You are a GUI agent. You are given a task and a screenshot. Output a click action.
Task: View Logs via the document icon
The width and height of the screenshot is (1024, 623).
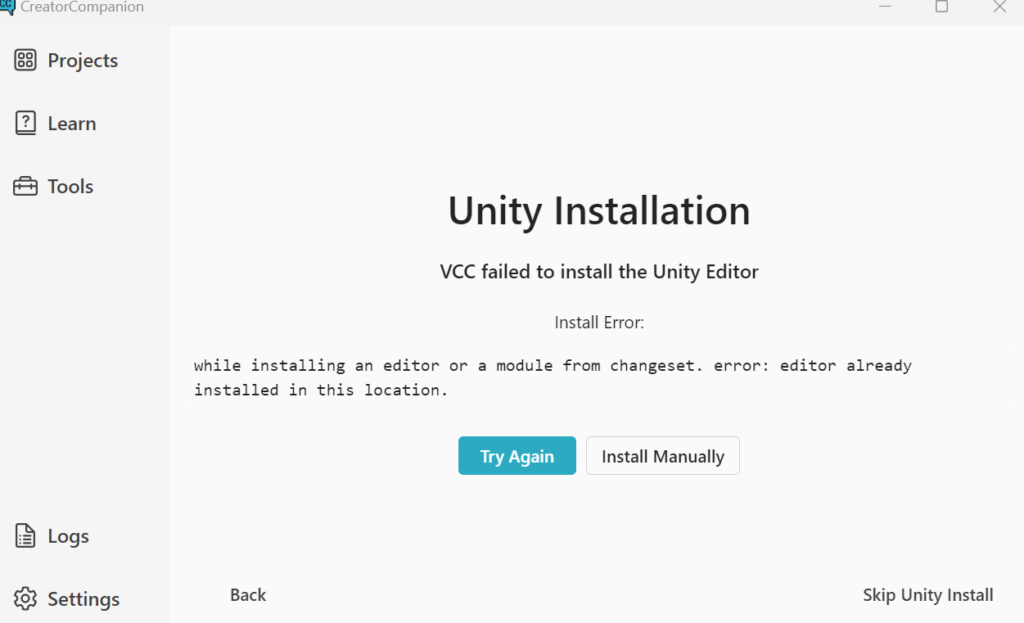click(x=24, y=536)
